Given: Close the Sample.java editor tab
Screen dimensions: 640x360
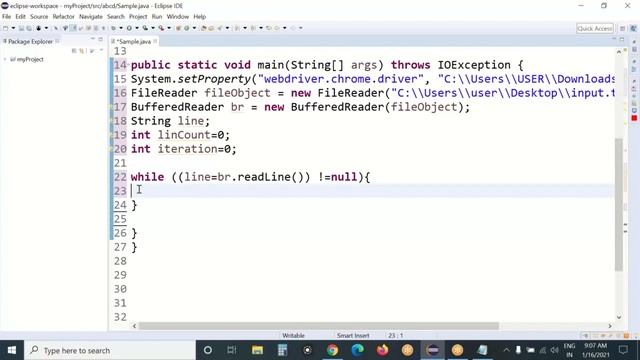Looking at the screenshot, I should pyautogui.click(x=156, y=41).
